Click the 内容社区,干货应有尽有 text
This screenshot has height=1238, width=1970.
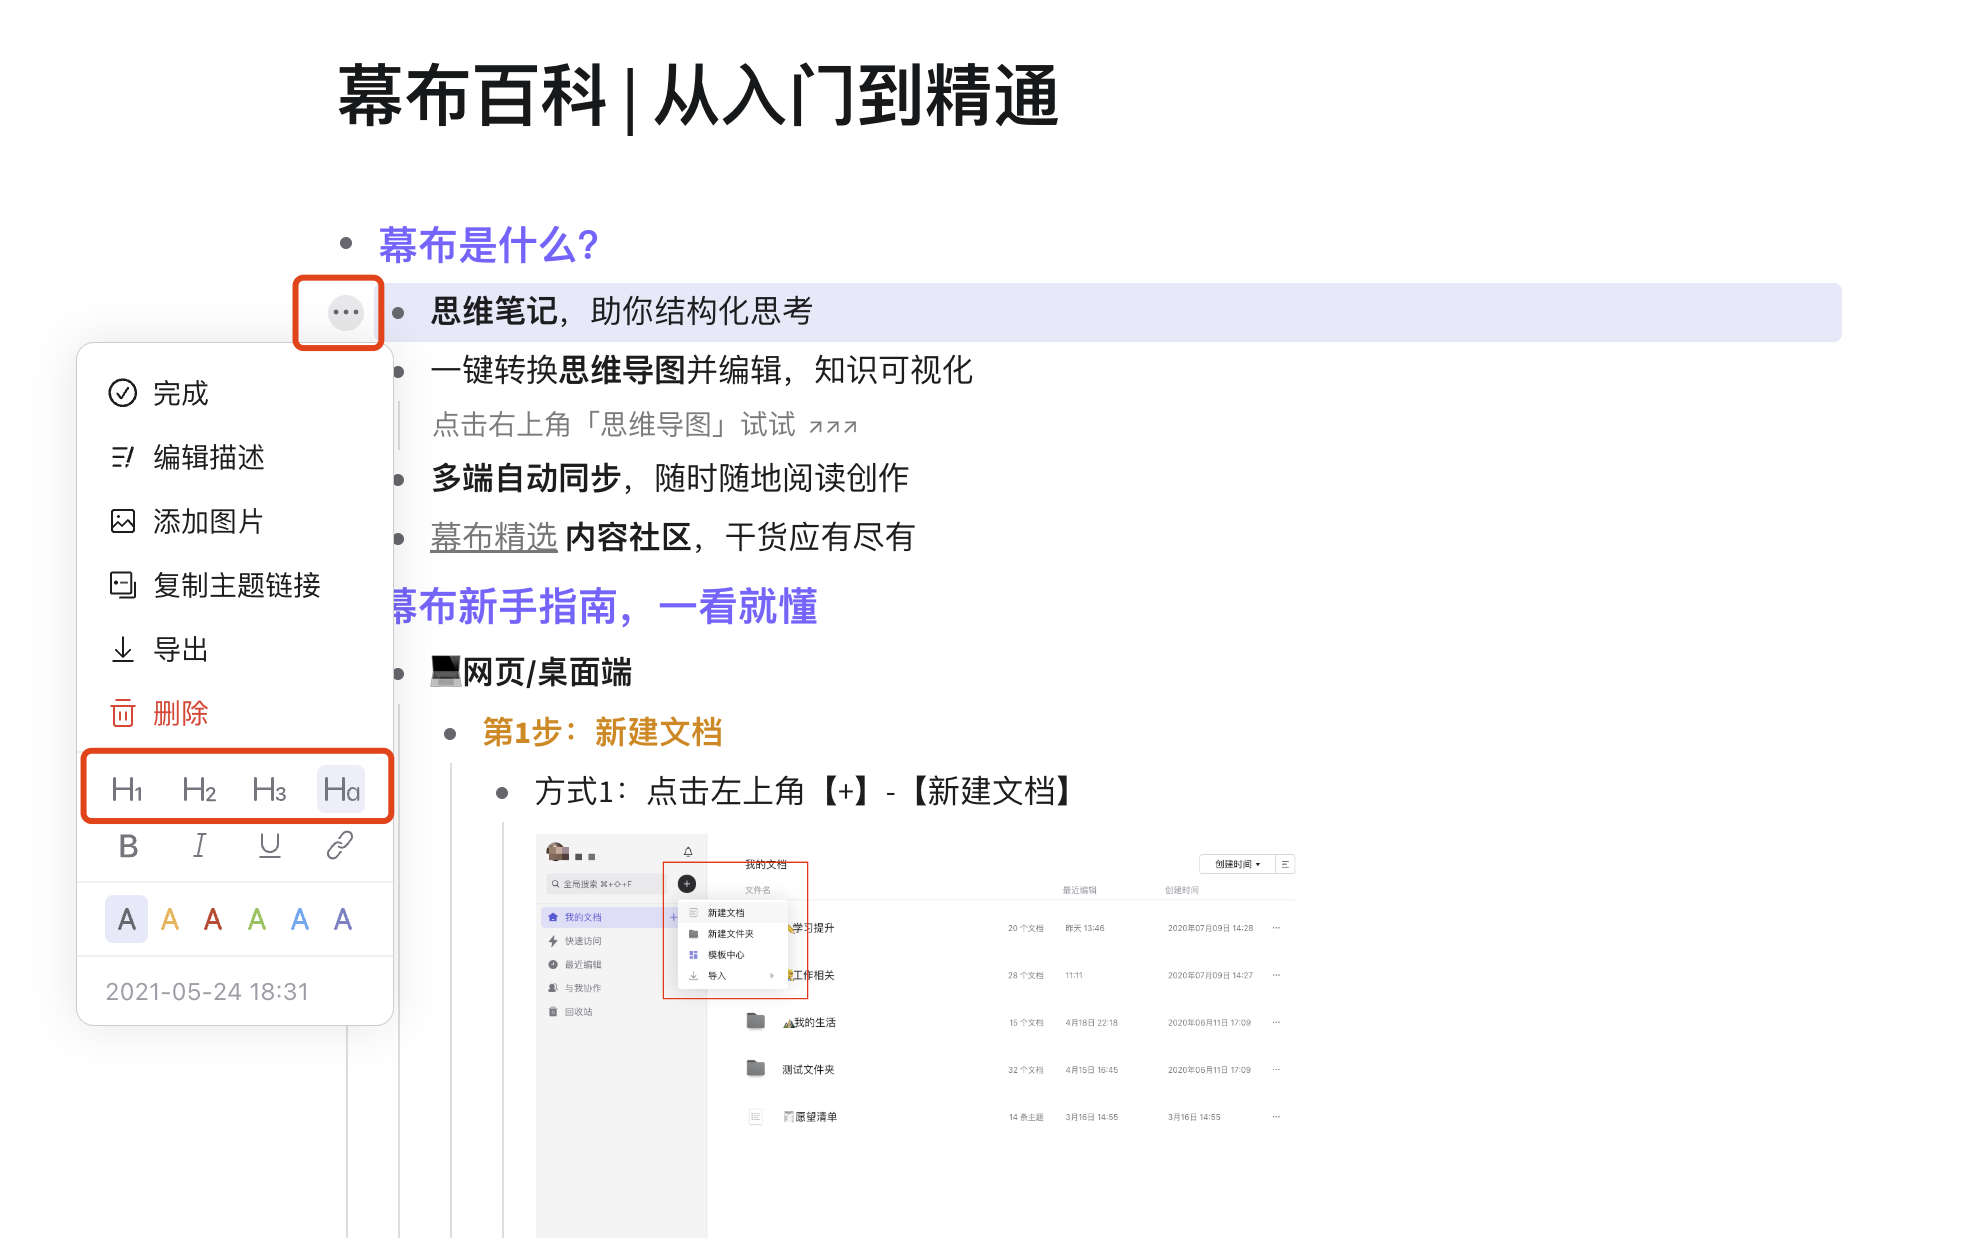point(739,537)
